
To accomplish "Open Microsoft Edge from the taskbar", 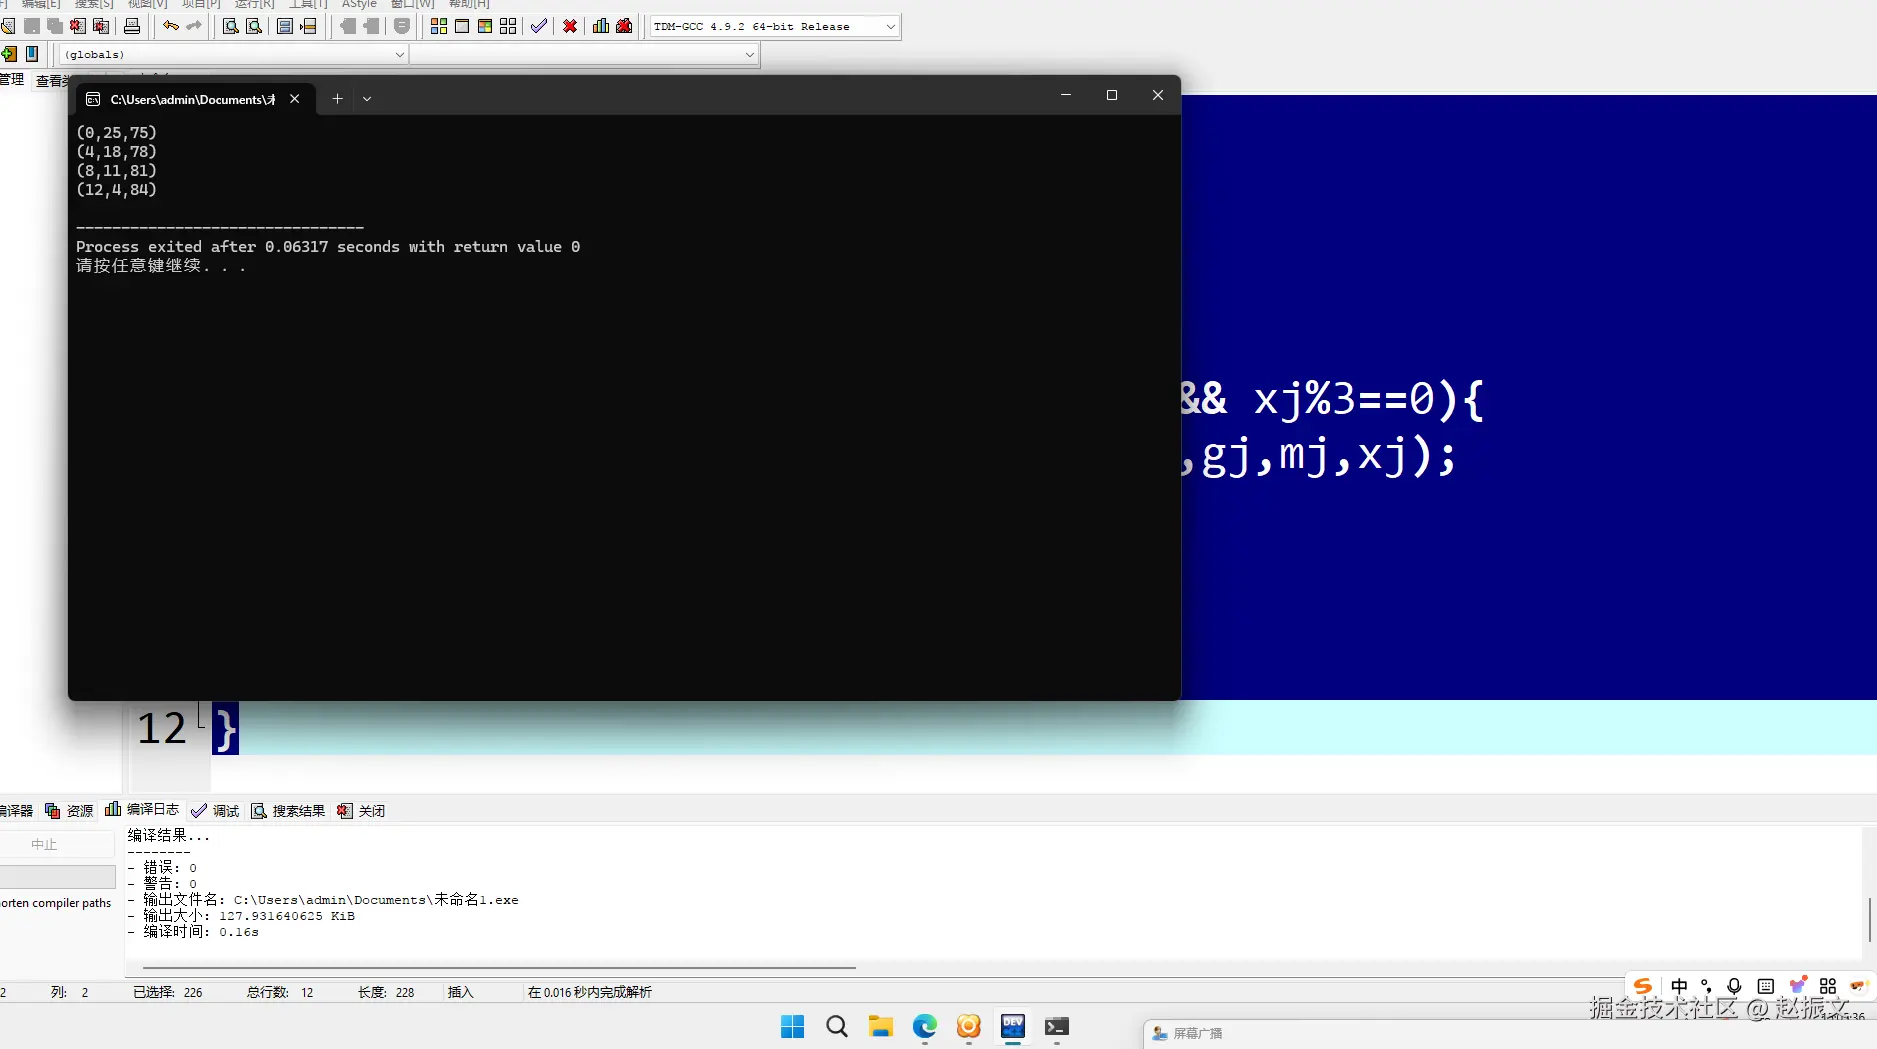I will pyautogui.click(x=925, y=1027).
